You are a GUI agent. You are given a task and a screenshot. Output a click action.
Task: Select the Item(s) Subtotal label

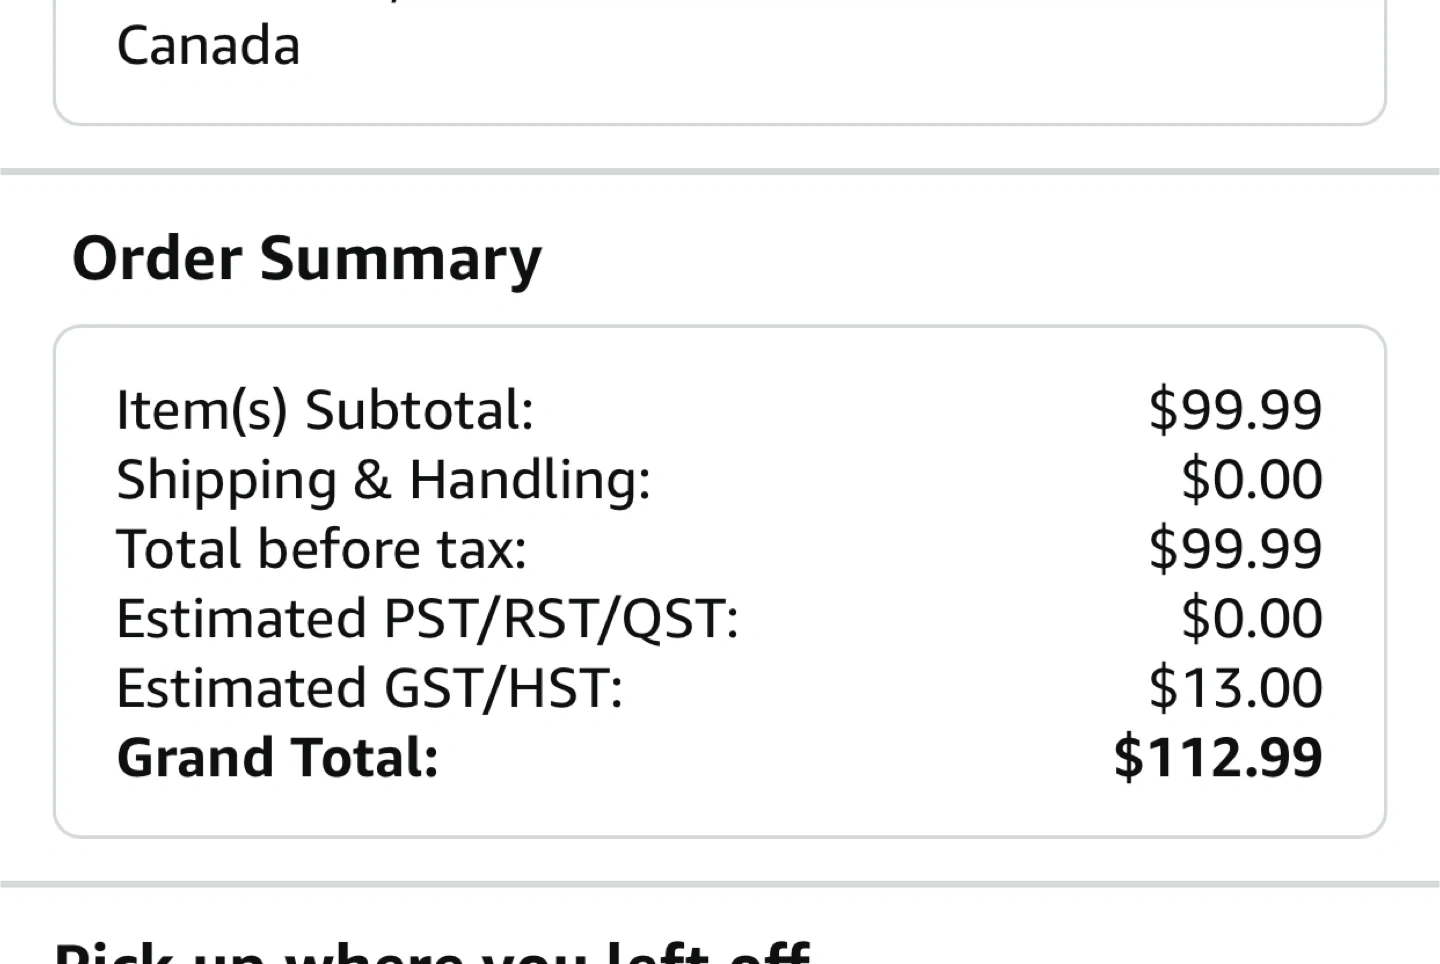coord(325,410)
